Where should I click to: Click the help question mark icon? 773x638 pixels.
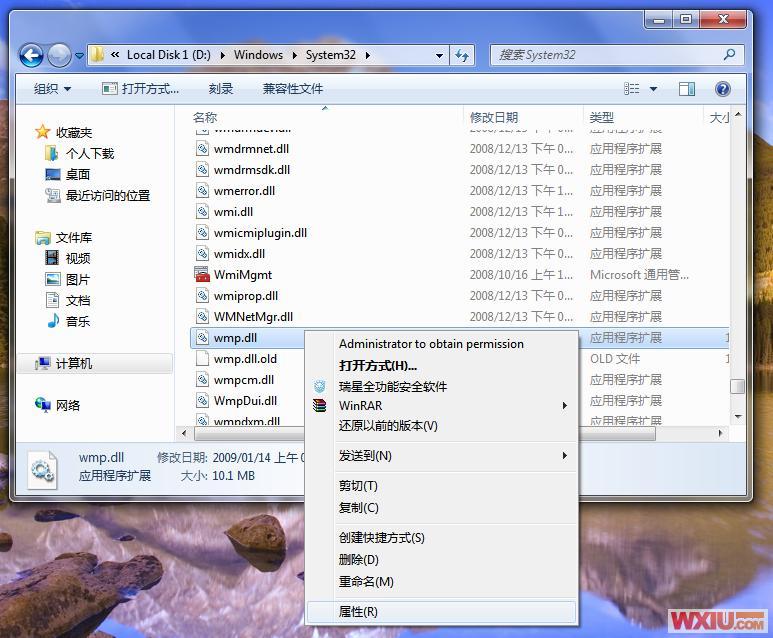point(723,89)
